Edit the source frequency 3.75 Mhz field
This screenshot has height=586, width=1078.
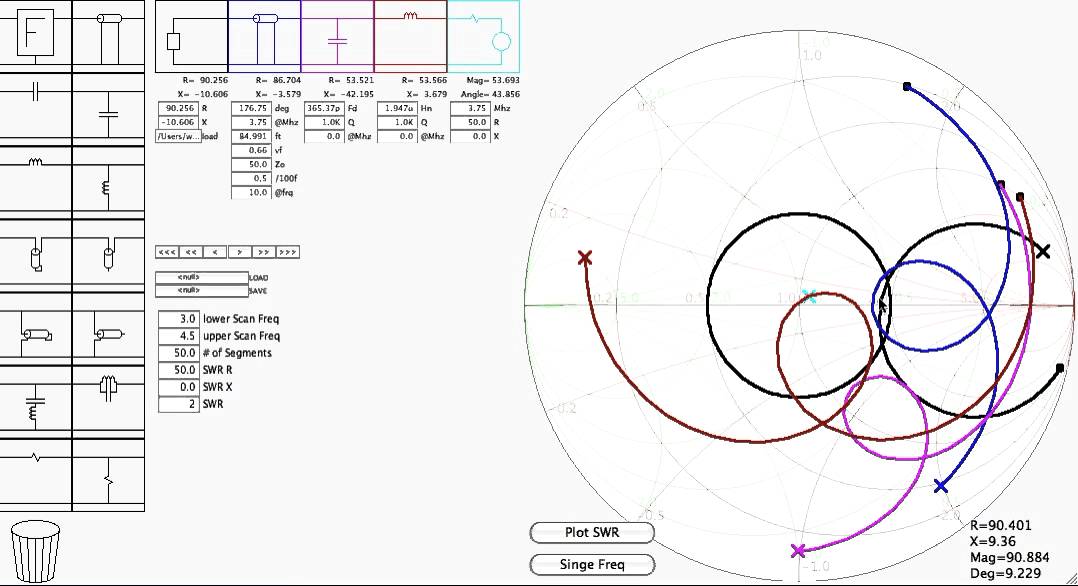[471, 108]
